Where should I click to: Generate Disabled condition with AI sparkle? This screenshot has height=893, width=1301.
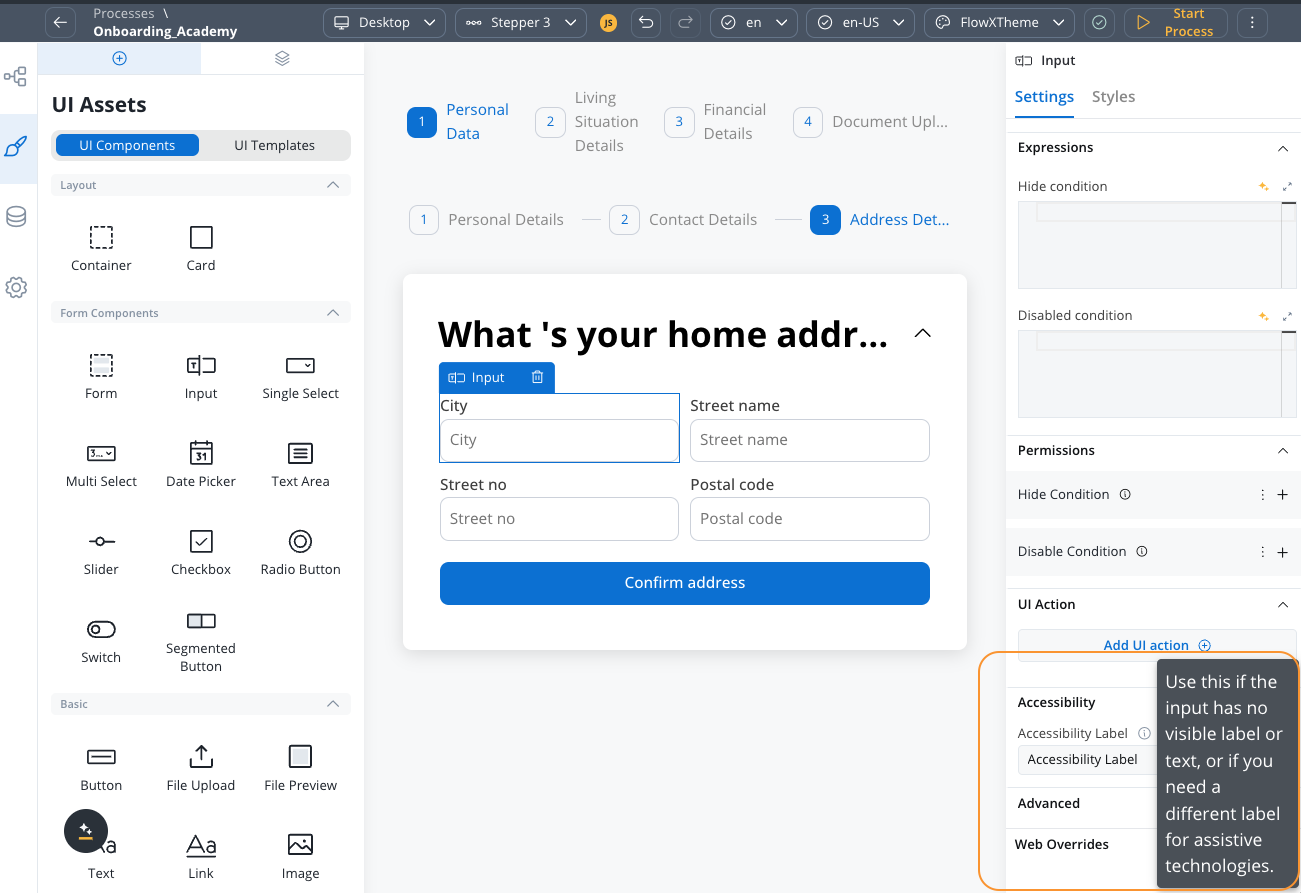pyautogui.click(x=1263, y=316)
